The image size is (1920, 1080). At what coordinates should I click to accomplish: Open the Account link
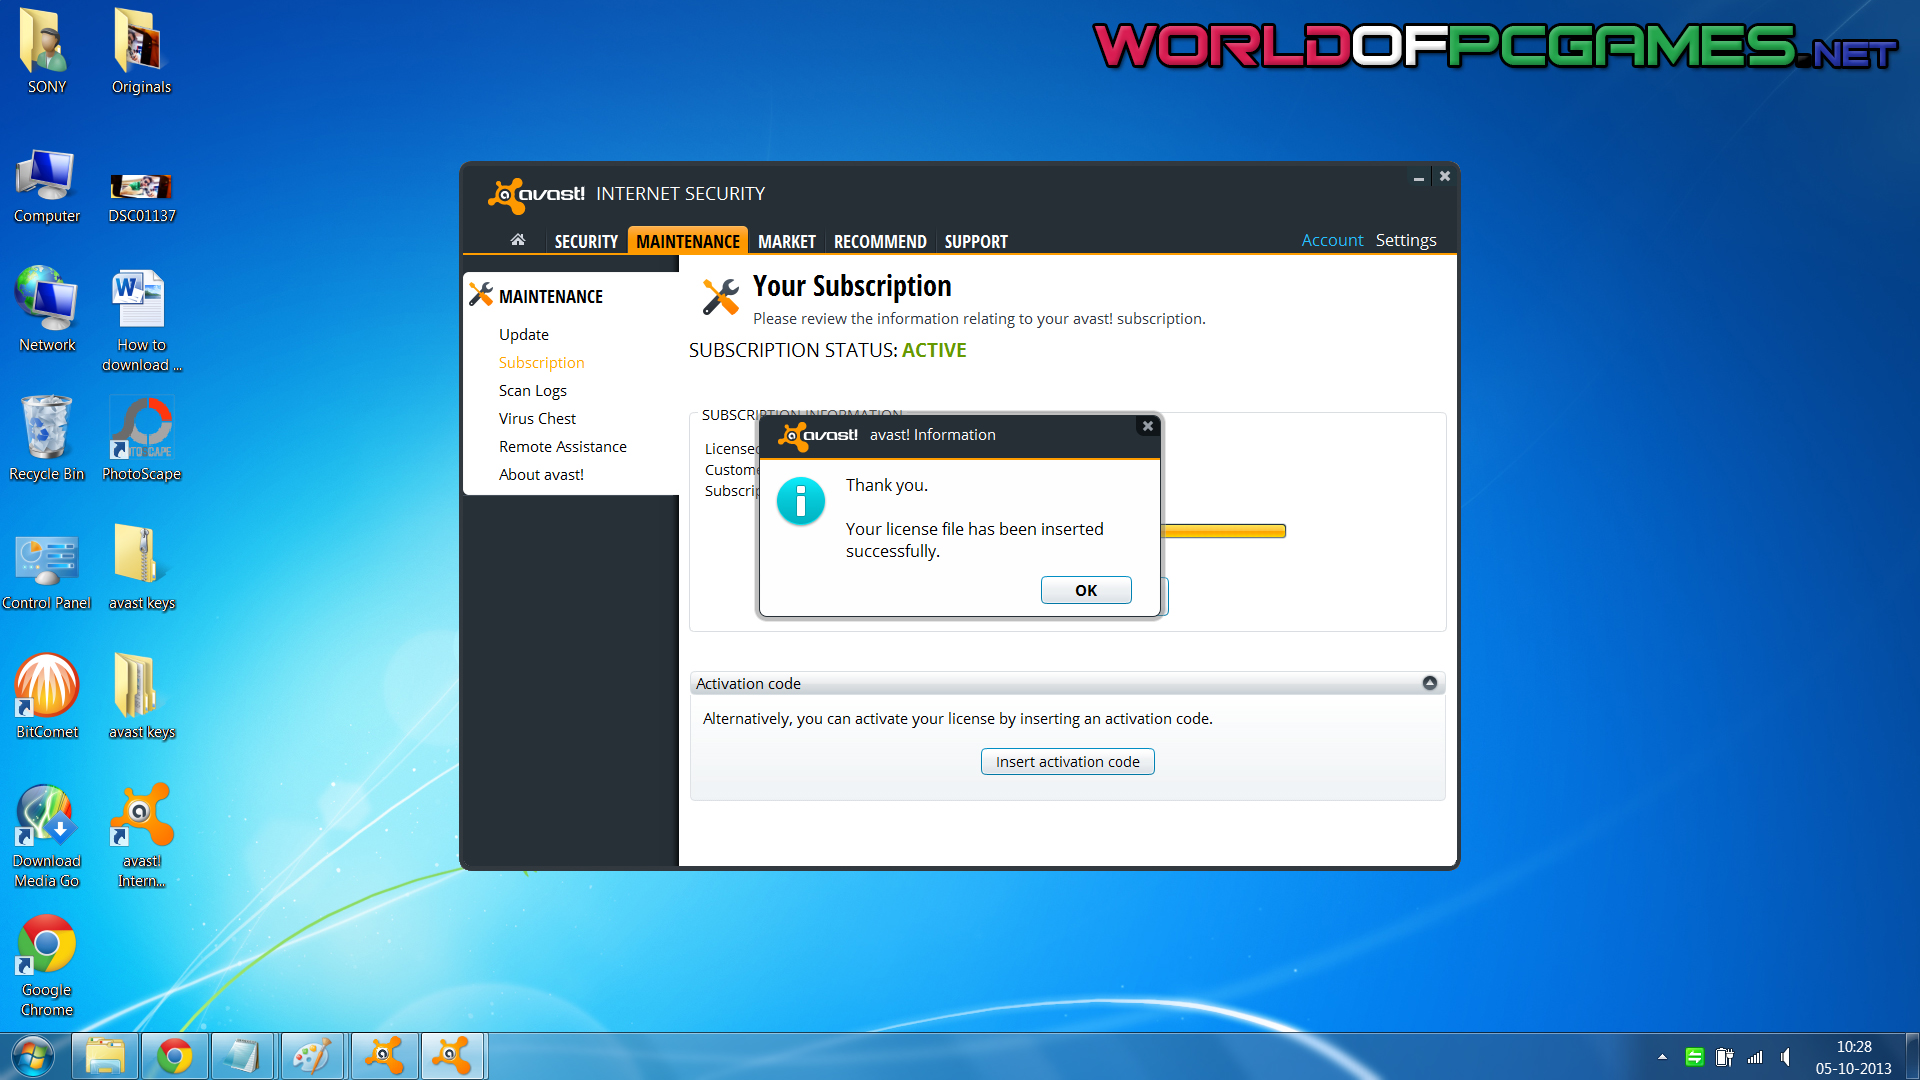(x=1331, y=240)
